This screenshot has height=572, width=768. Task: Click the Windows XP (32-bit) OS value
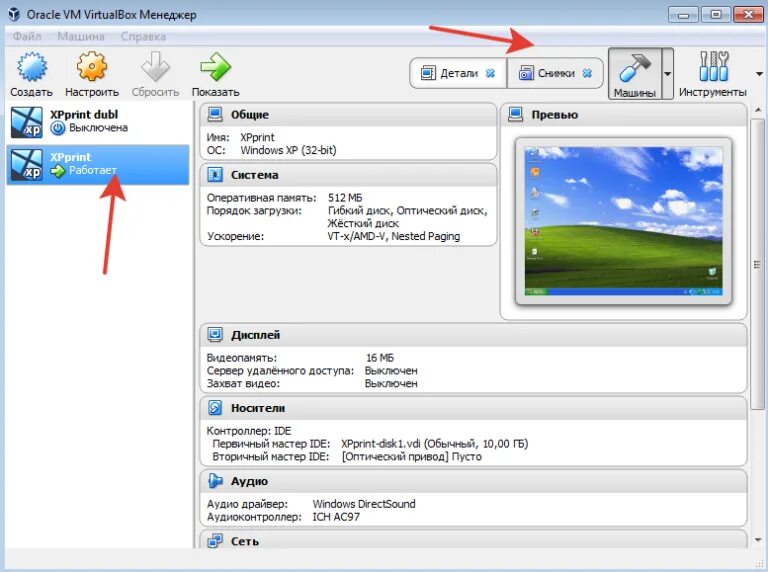(288, 150)
